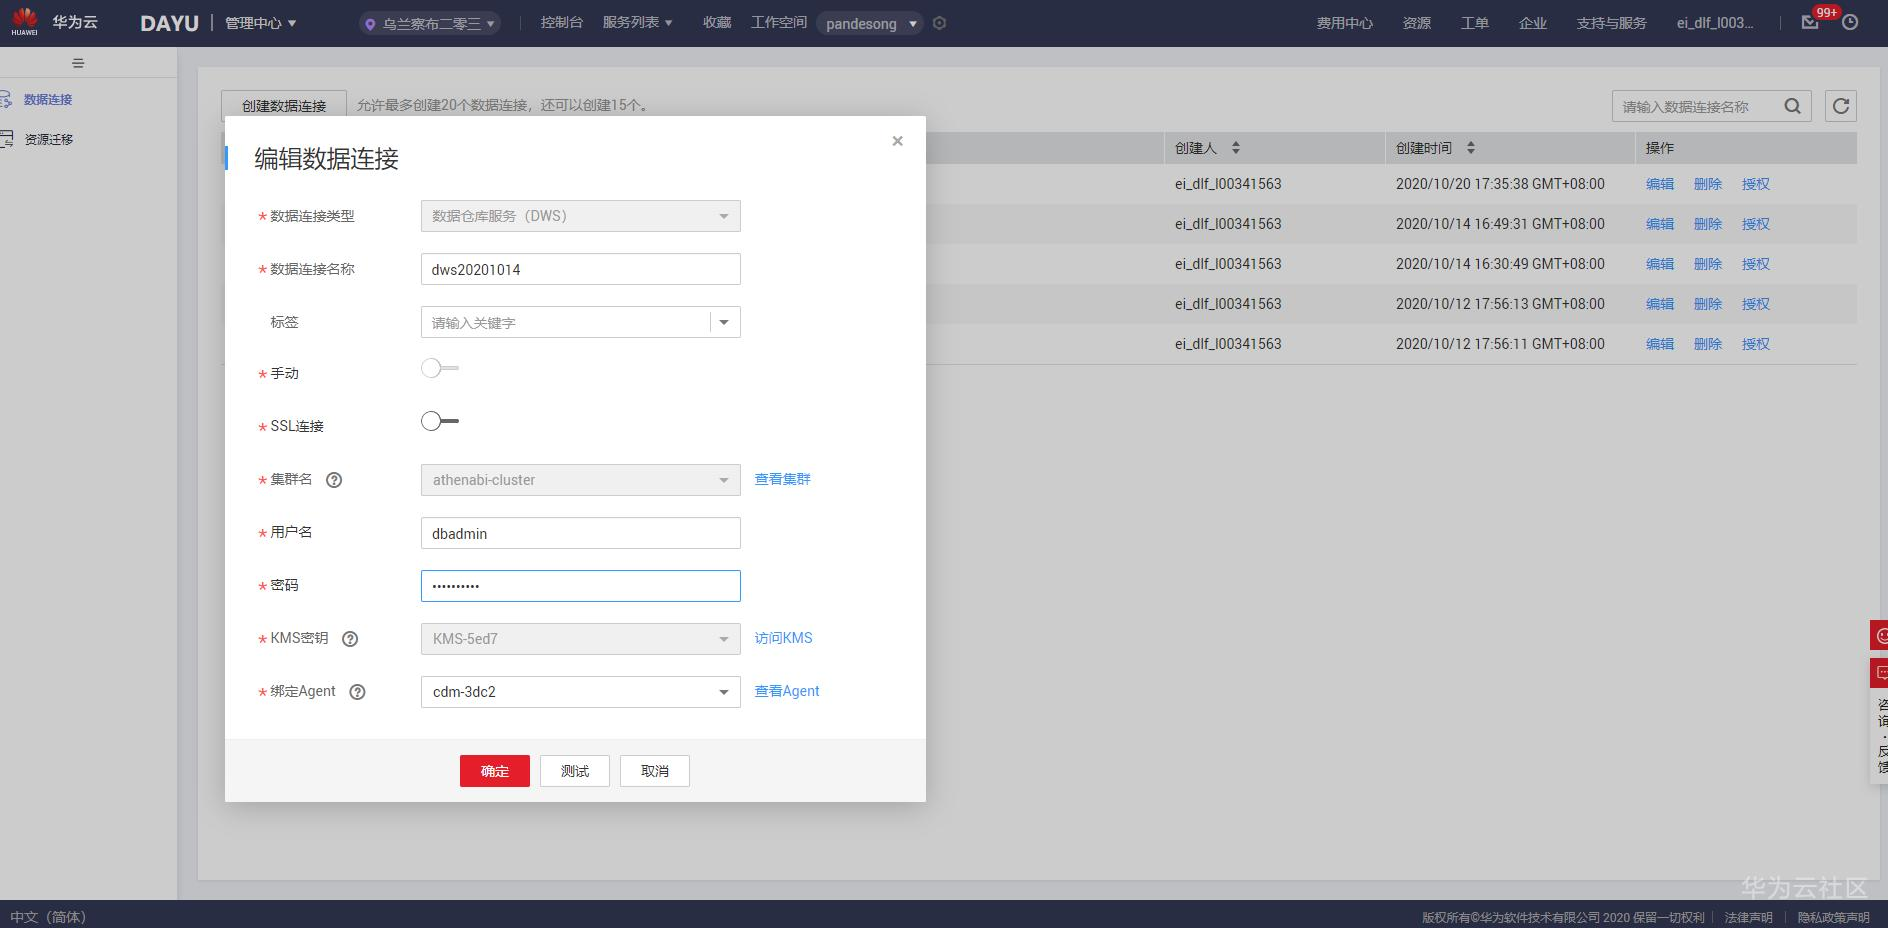Viewport: 1888px width, 928px height.
Task: Click the clock icon in top bar
Action: pos(1850,22)
